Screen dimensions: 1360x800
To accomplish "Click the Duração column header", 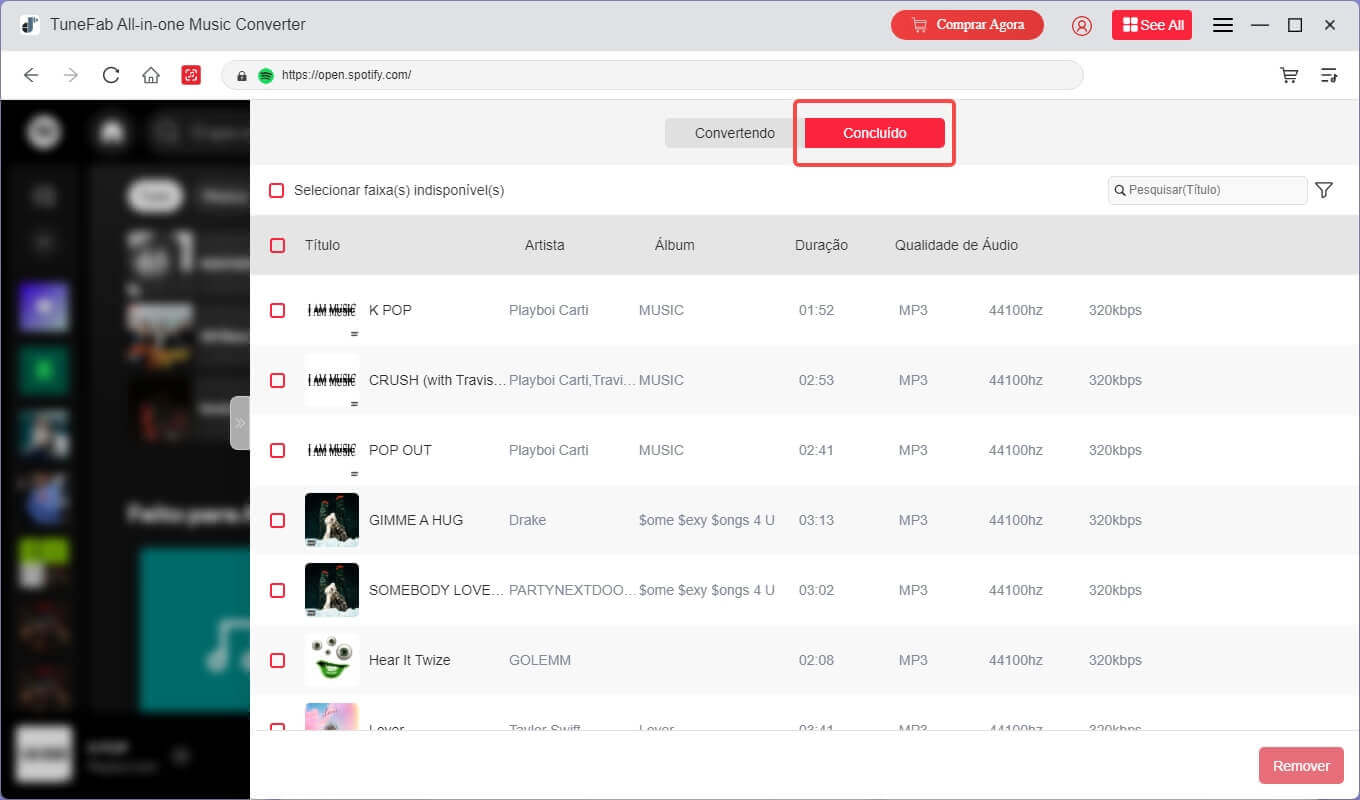I will pyautogui.click(x=821, y=245).
